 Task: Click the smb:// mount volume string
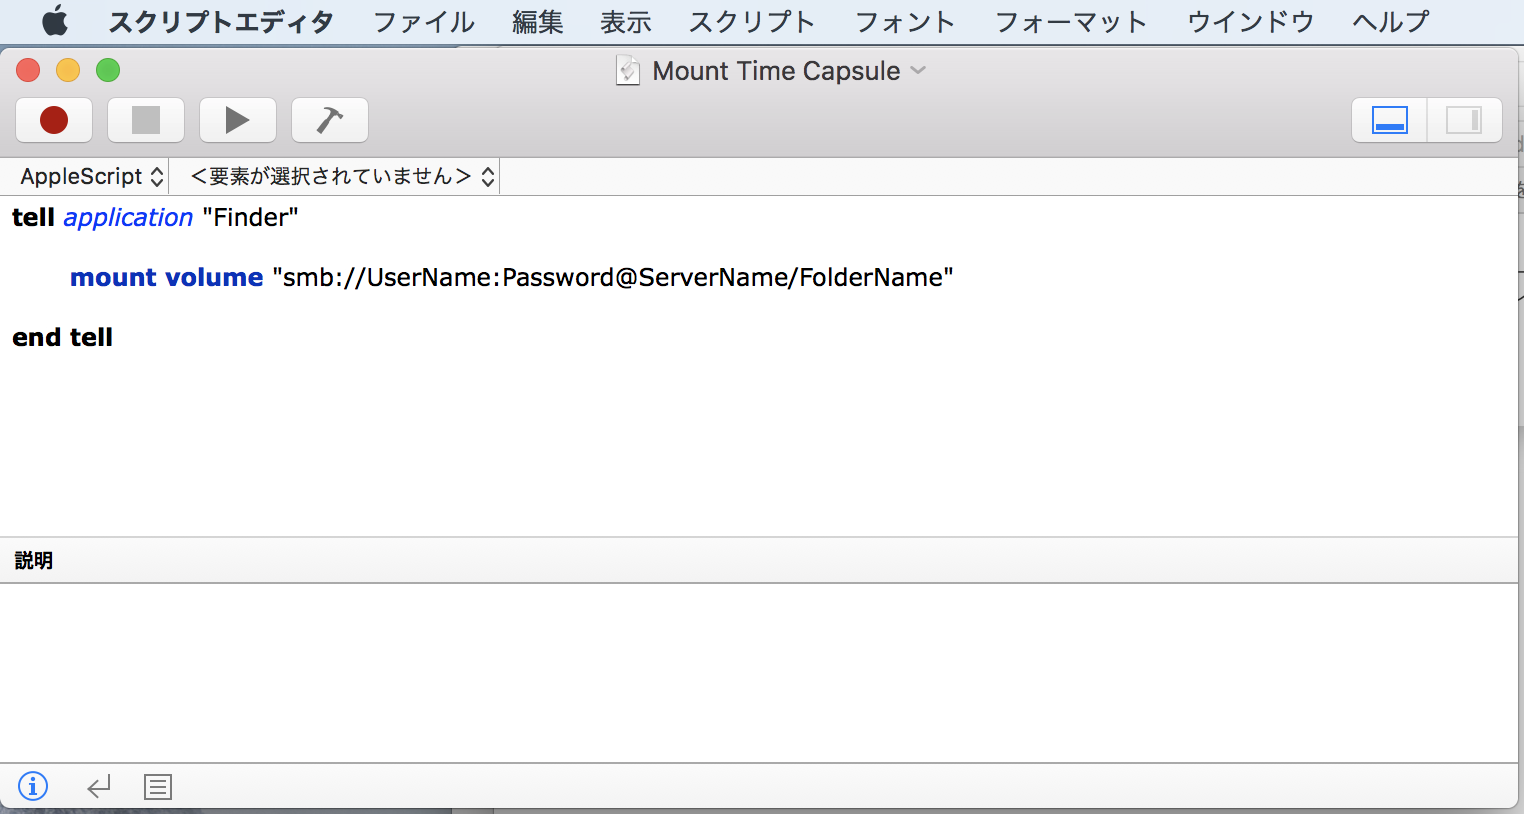coord(613,277)
